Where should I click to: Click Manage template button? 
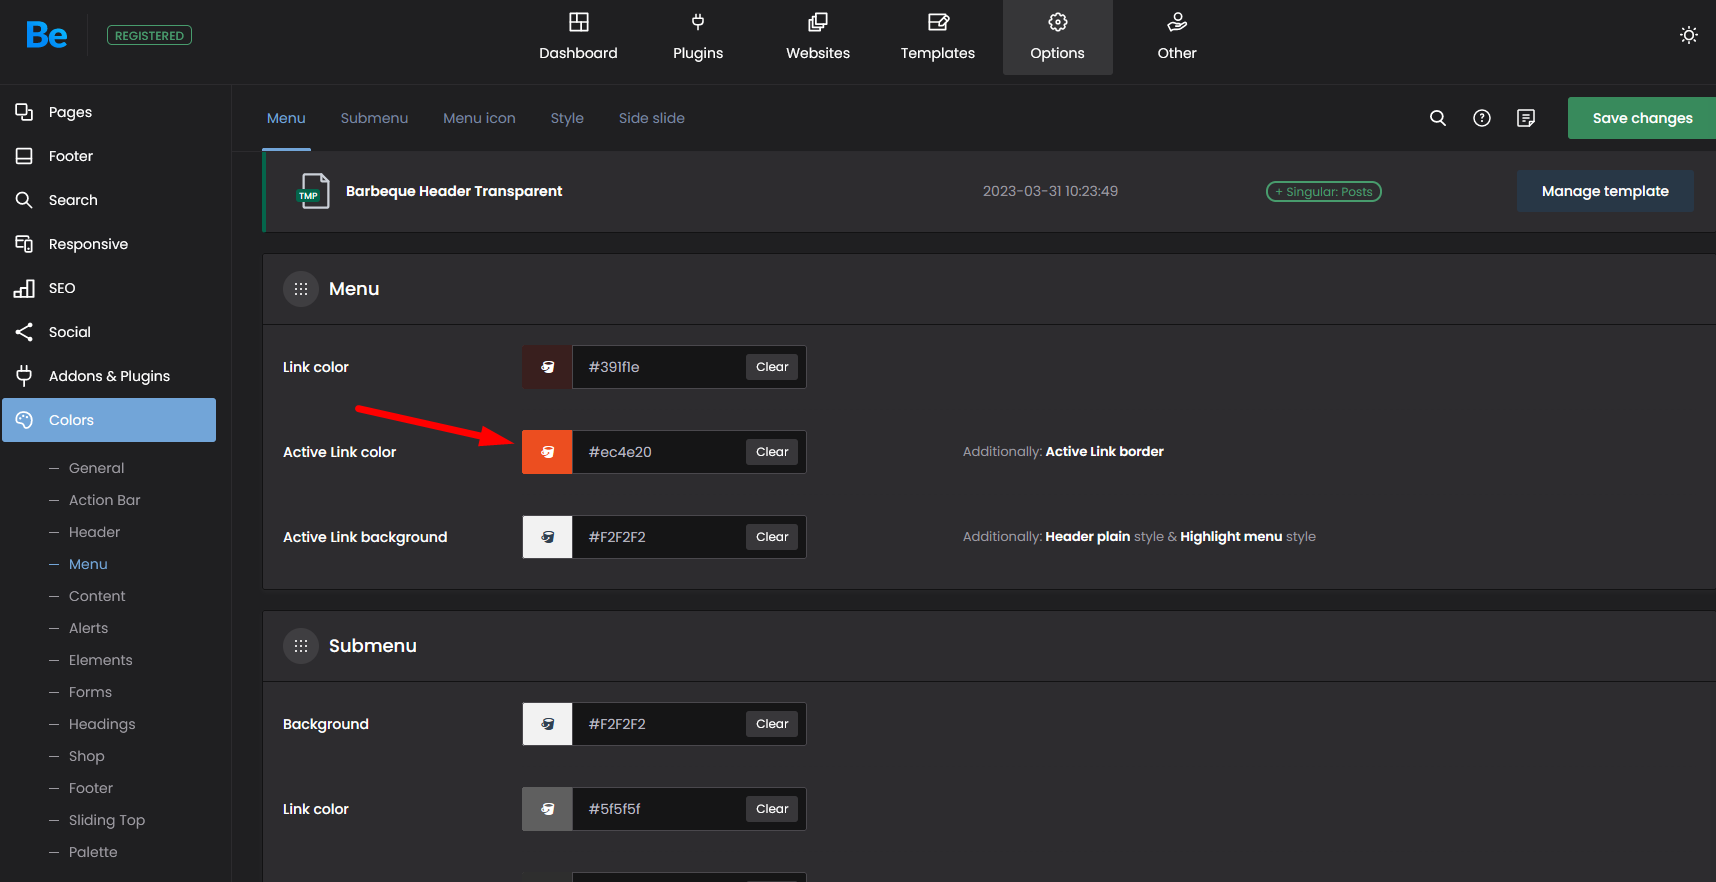click(x=1605, y=191)
